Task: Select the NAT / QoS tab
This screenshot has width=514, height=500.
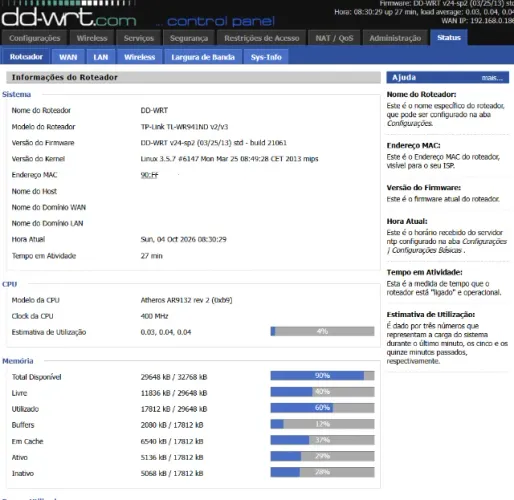Action: point(334,38)
